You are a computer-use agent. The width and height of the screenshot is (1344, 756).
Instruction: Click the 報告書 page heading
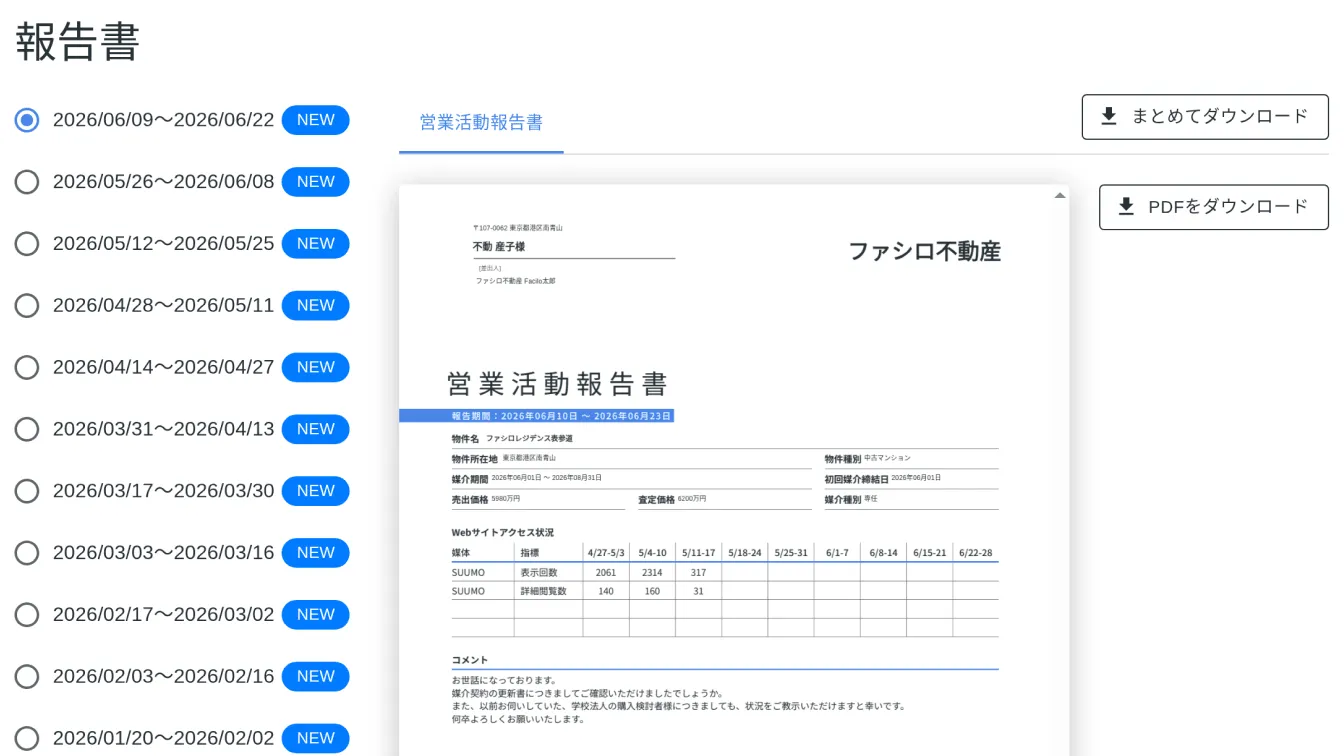pos(77,42)
